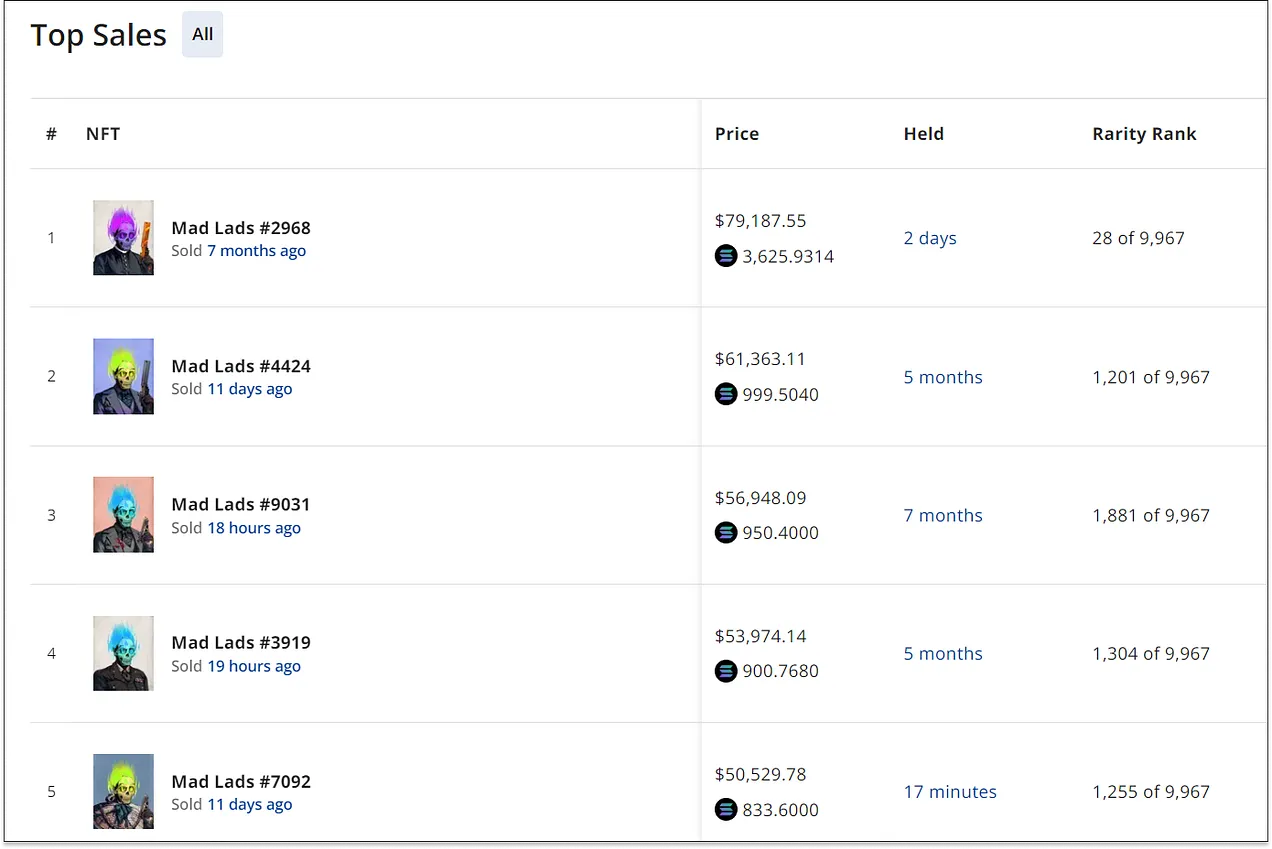Open Mad Lads #2968 thumbnail image
This screenshot has width=1272, height=849.
pyautogui.click(x=123, y=238)
